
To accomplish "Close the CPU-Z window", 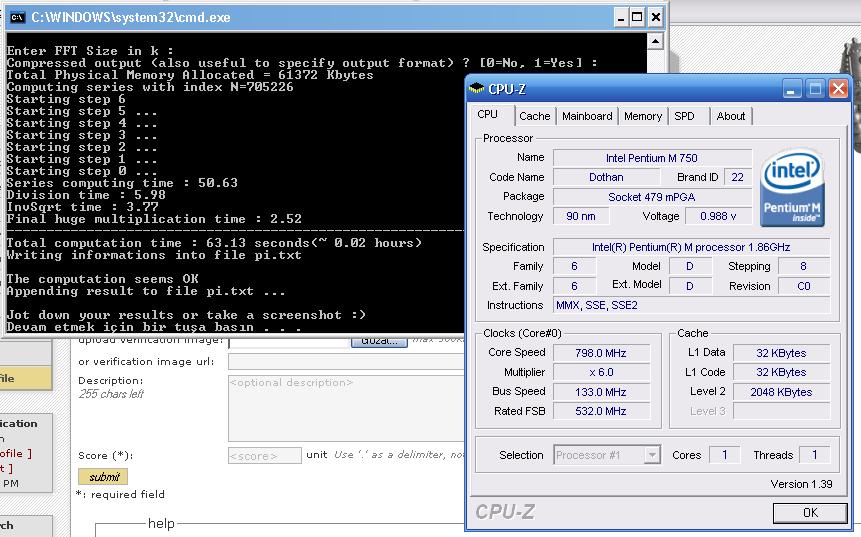I will pos(838,89).
